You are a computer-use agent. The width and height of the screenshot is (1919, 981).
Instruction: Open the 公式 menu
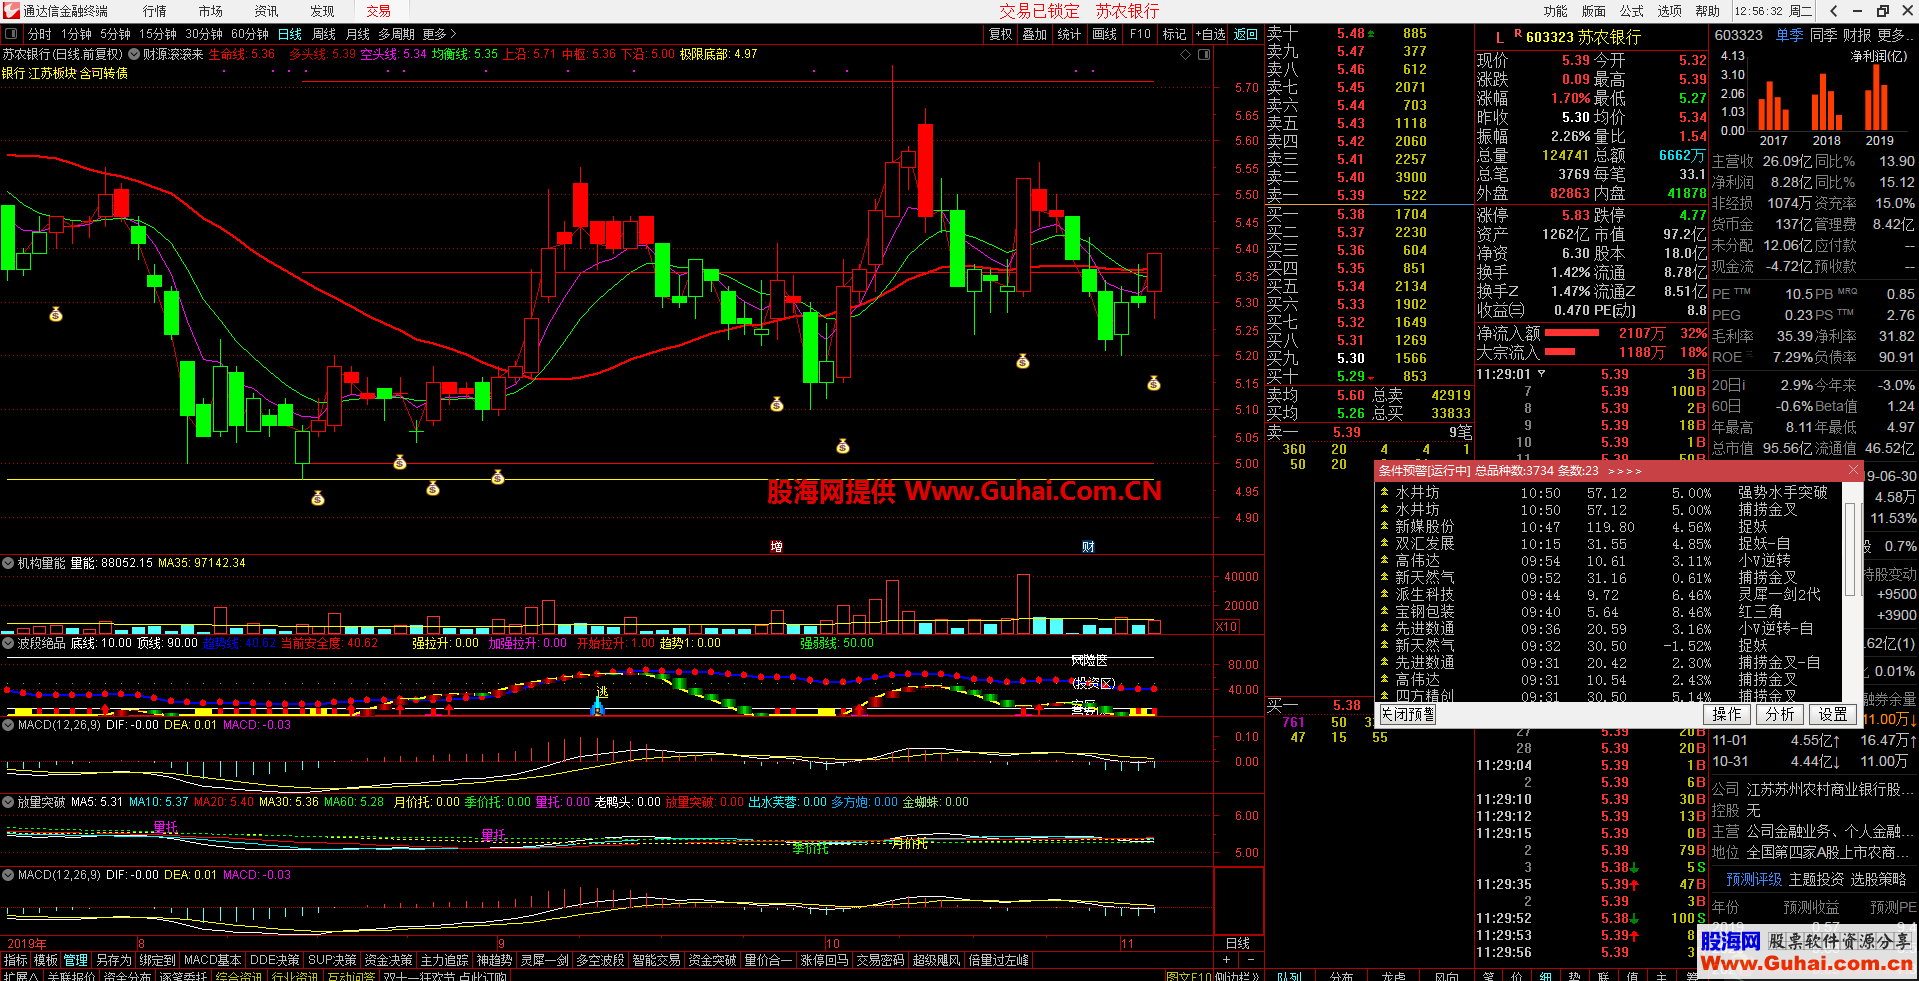1632,11
